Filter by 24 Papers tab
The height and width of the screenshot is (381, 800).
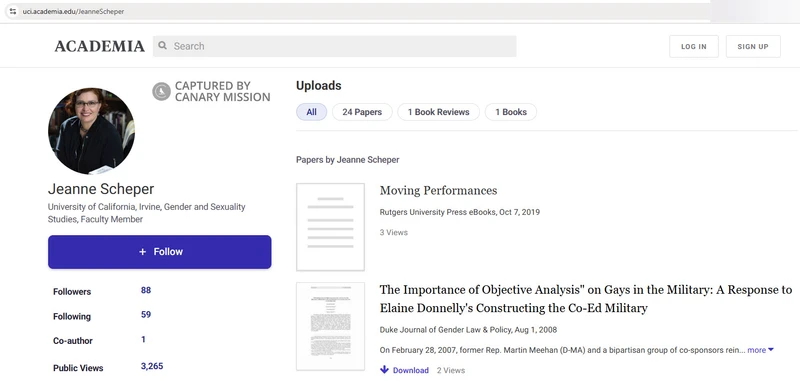pyautogui.click(x=362, y=112)
